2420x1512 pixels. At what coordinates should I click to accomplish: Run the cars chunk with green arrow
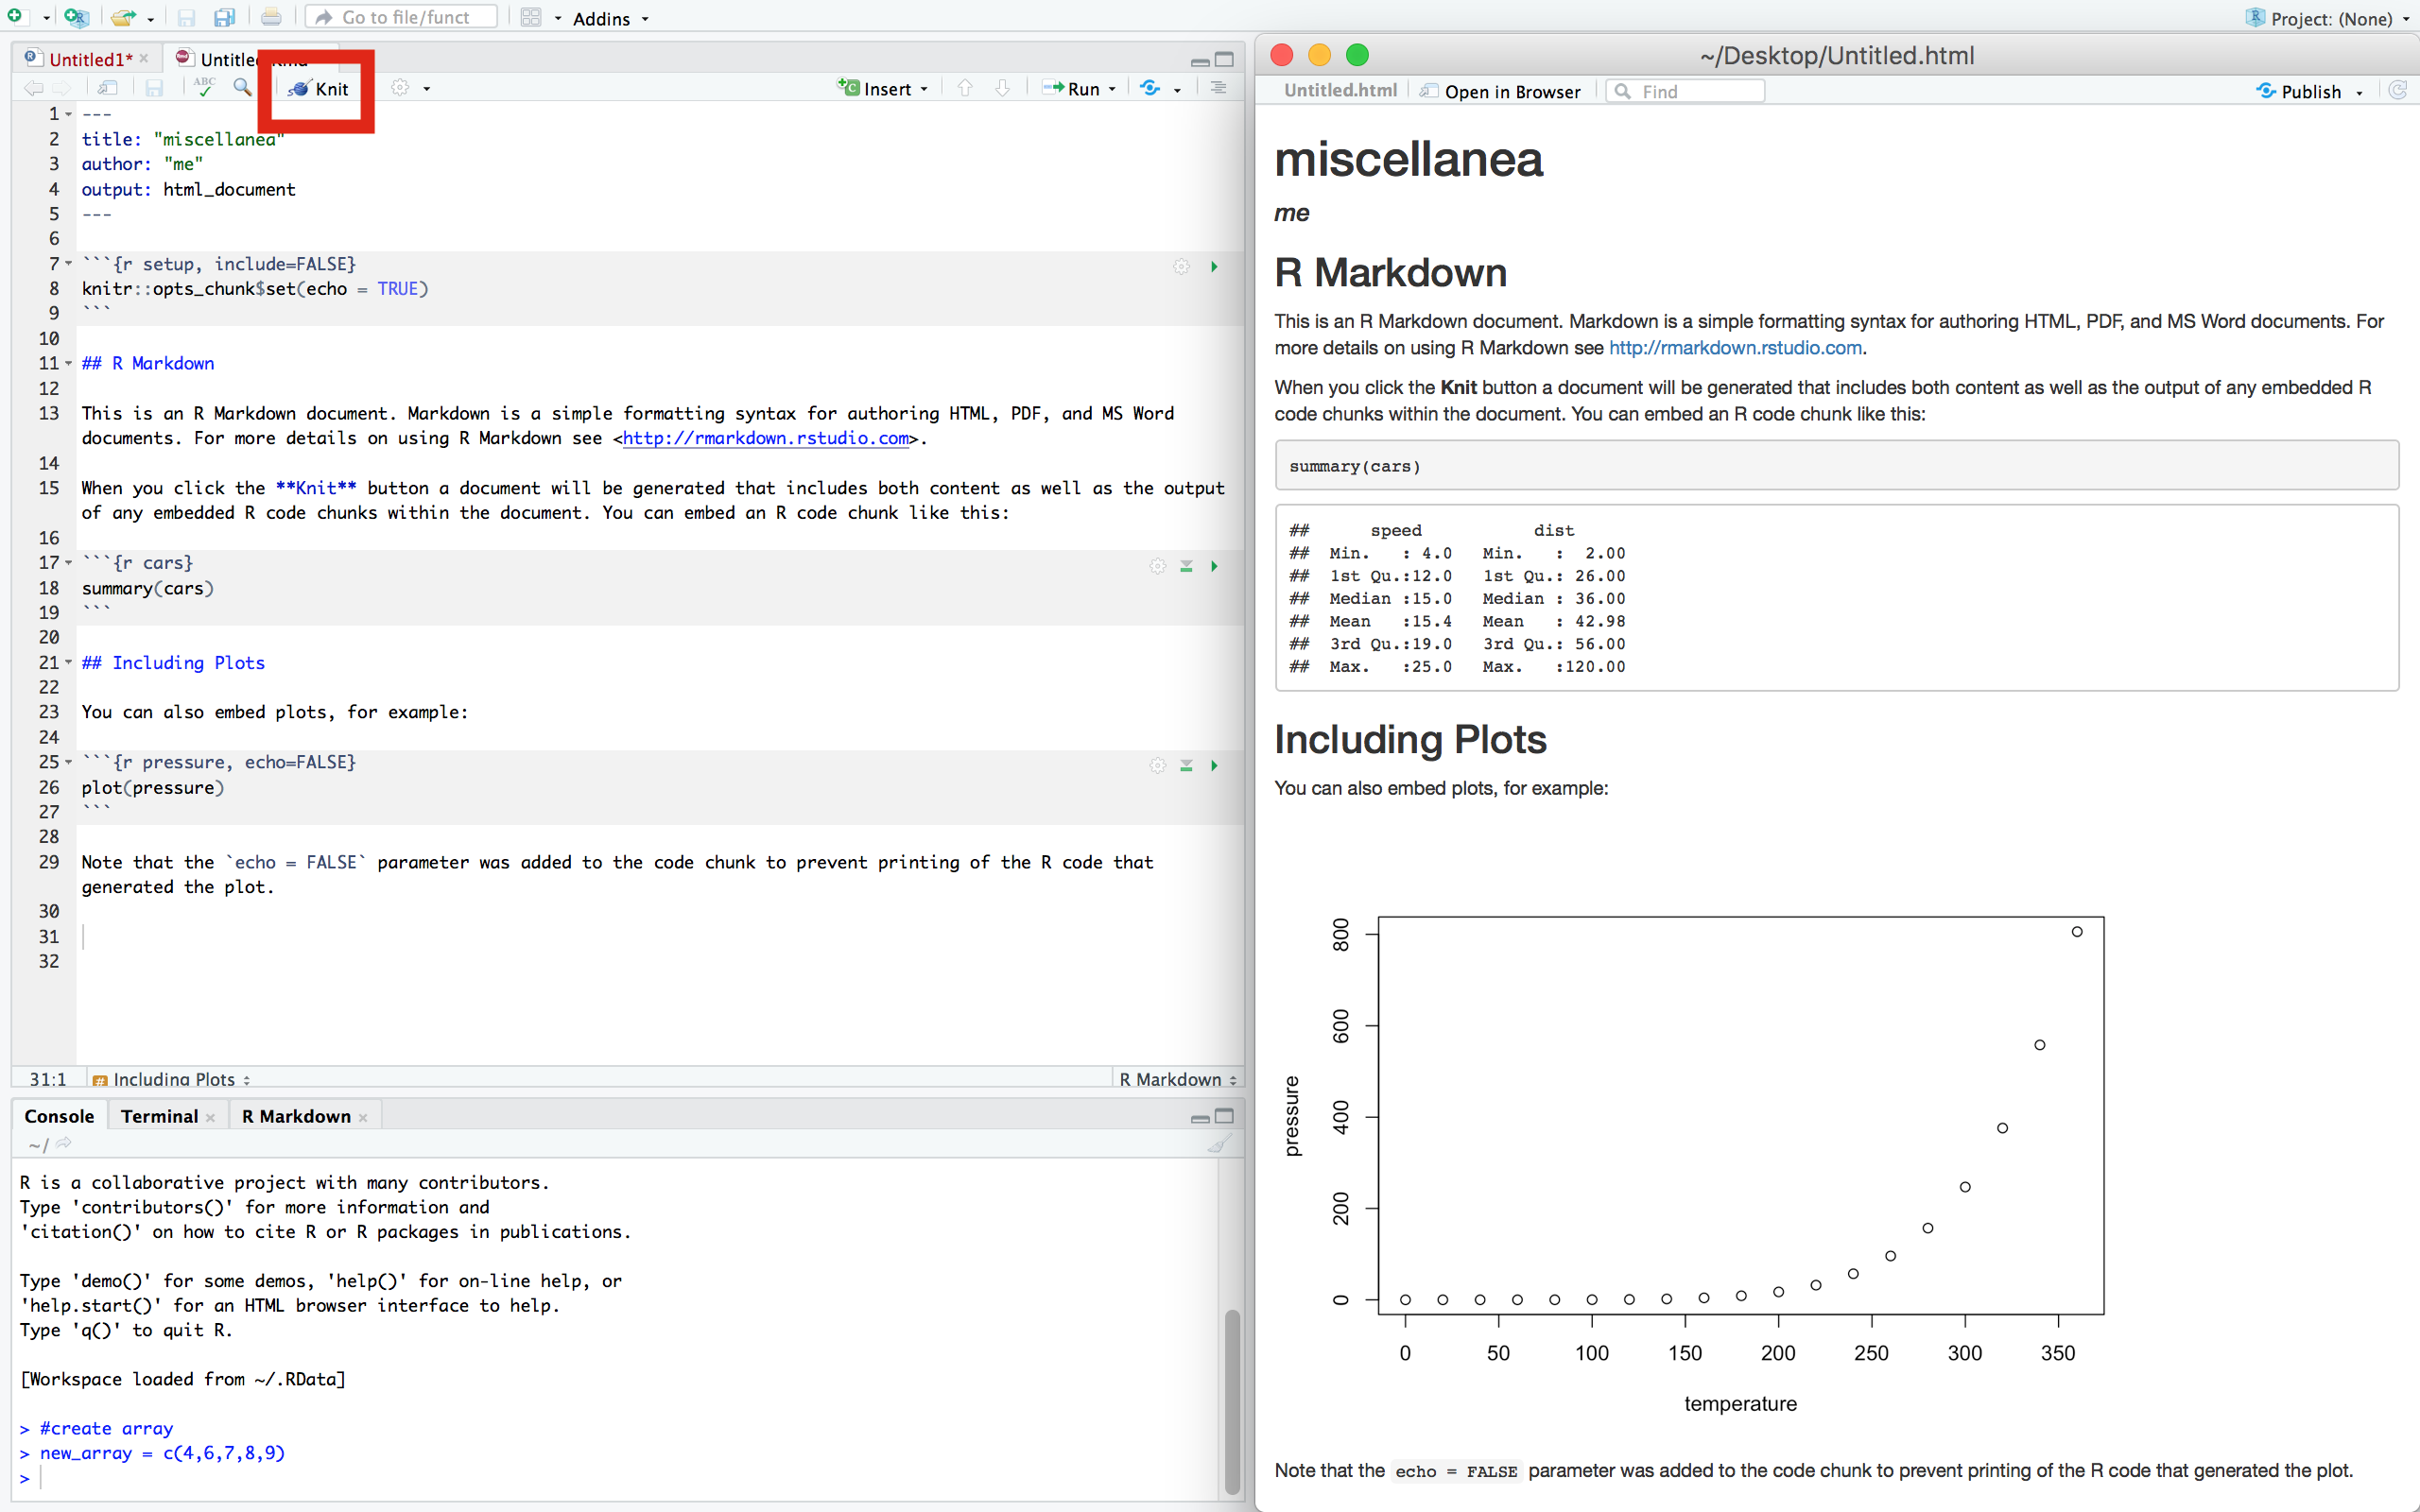pos(1214,566)
